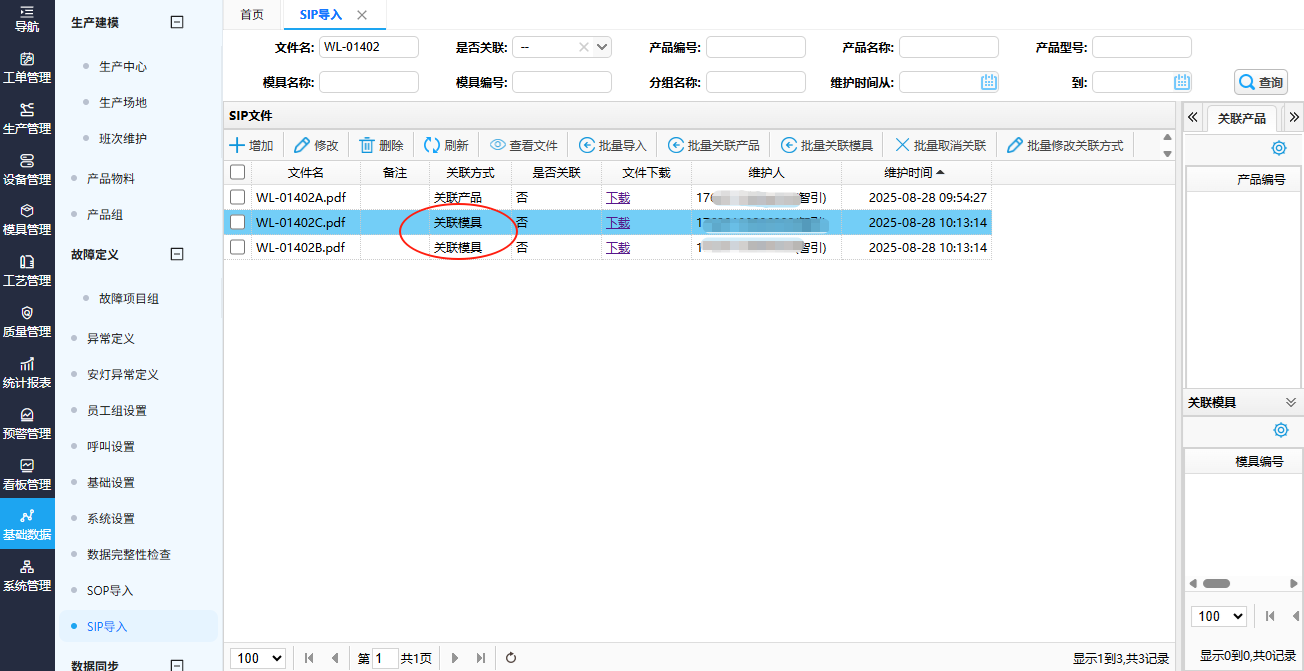Click the 查询 search button

click(x=1260, y=82)
